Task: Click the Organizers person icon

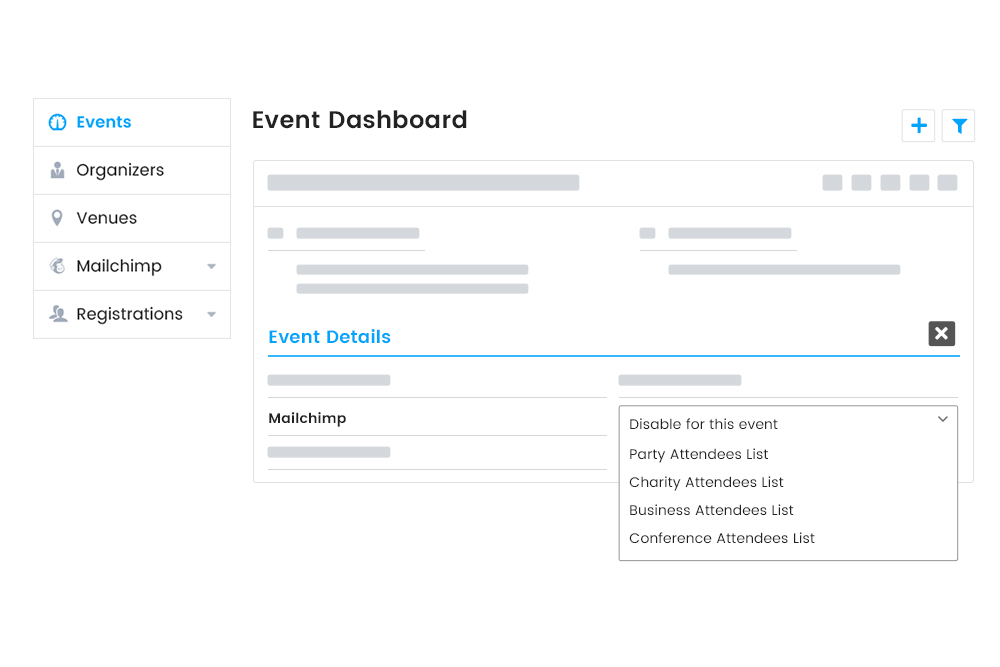Action: coord(57,171)
